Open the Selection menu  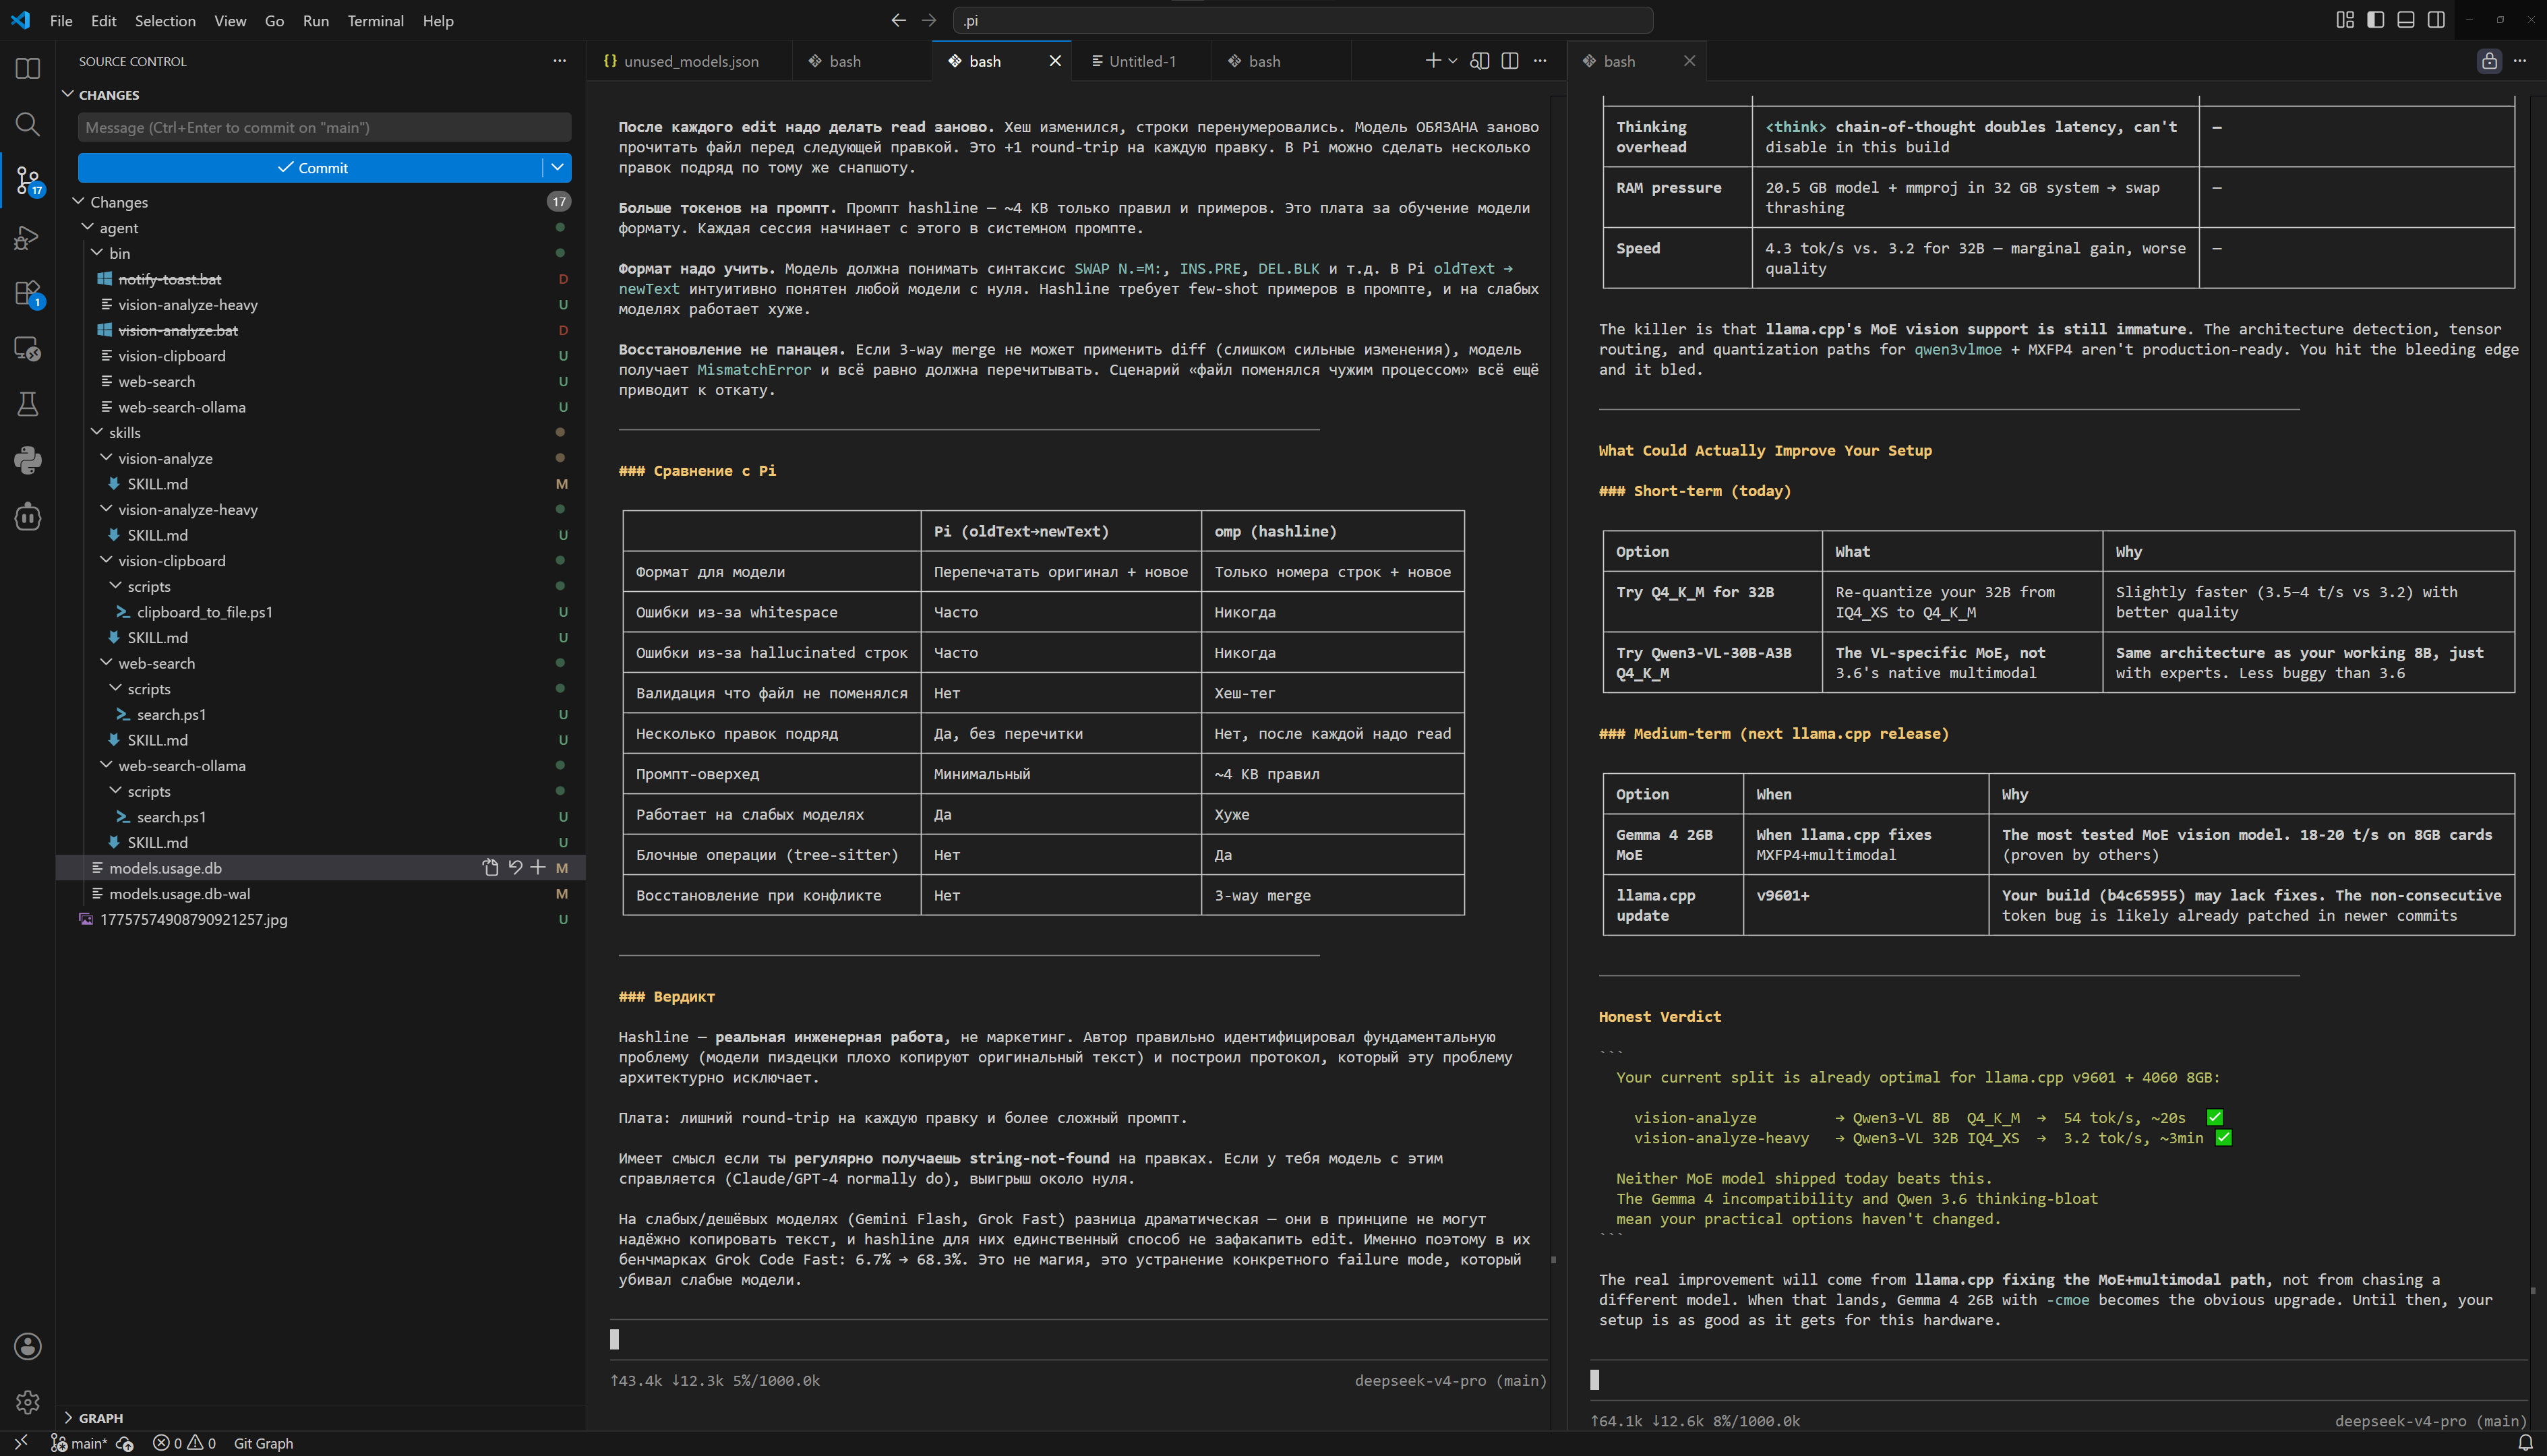tap(165, 20)
